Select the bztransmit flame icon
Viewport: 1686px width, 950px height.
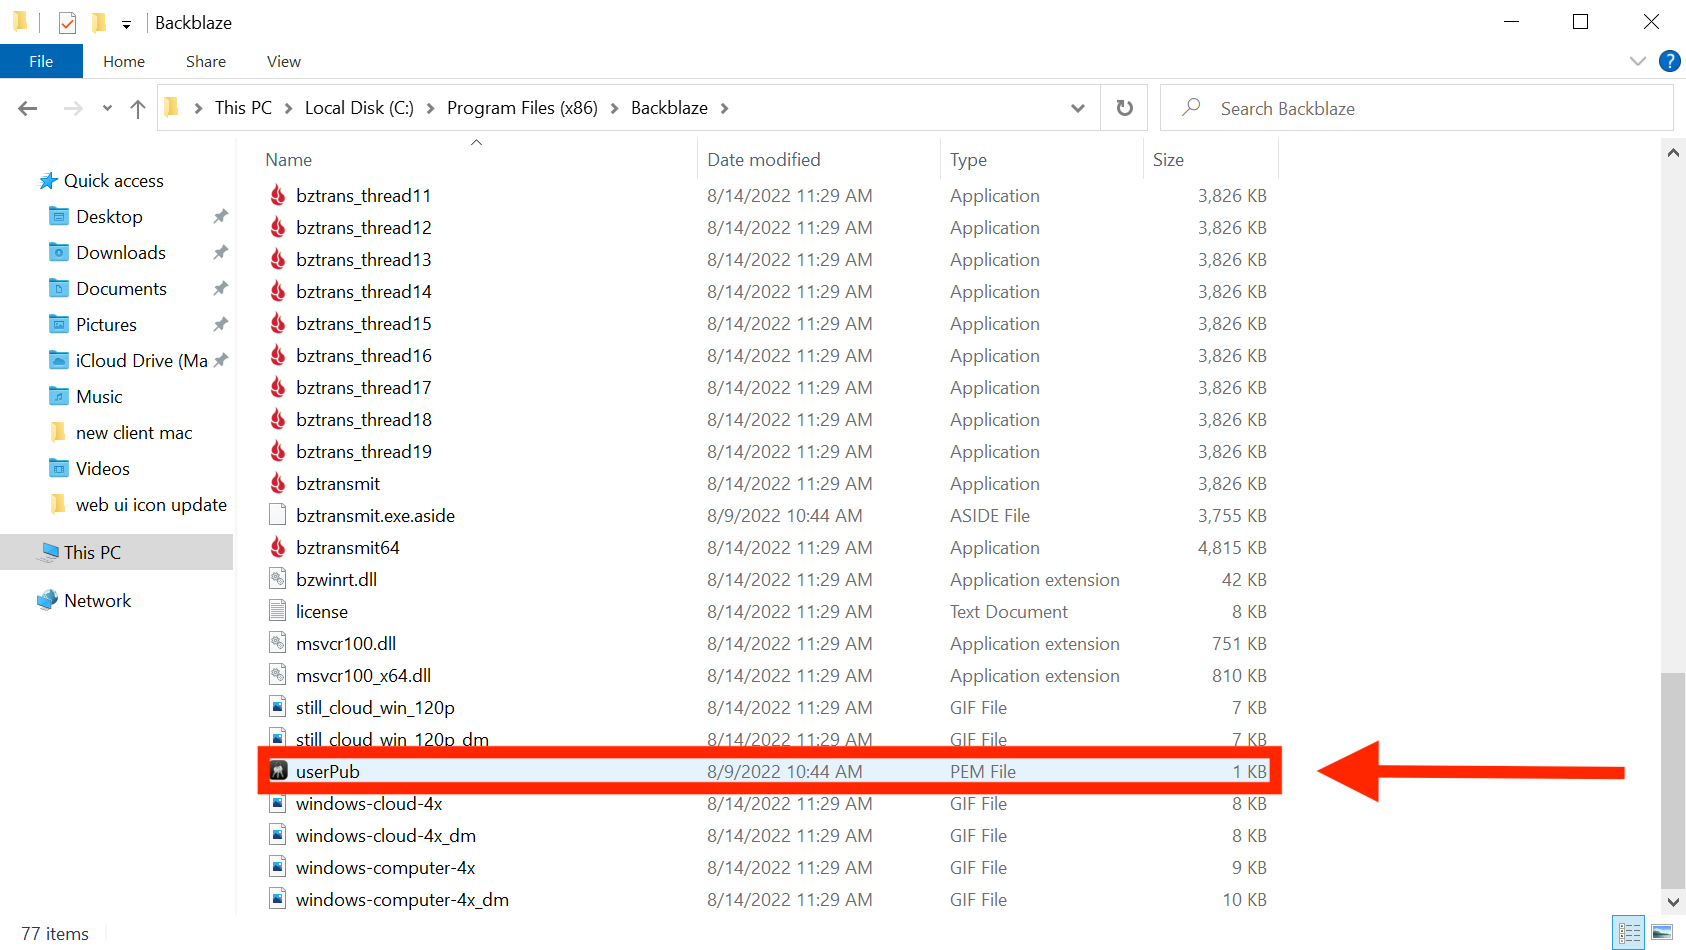pos(278,484)
